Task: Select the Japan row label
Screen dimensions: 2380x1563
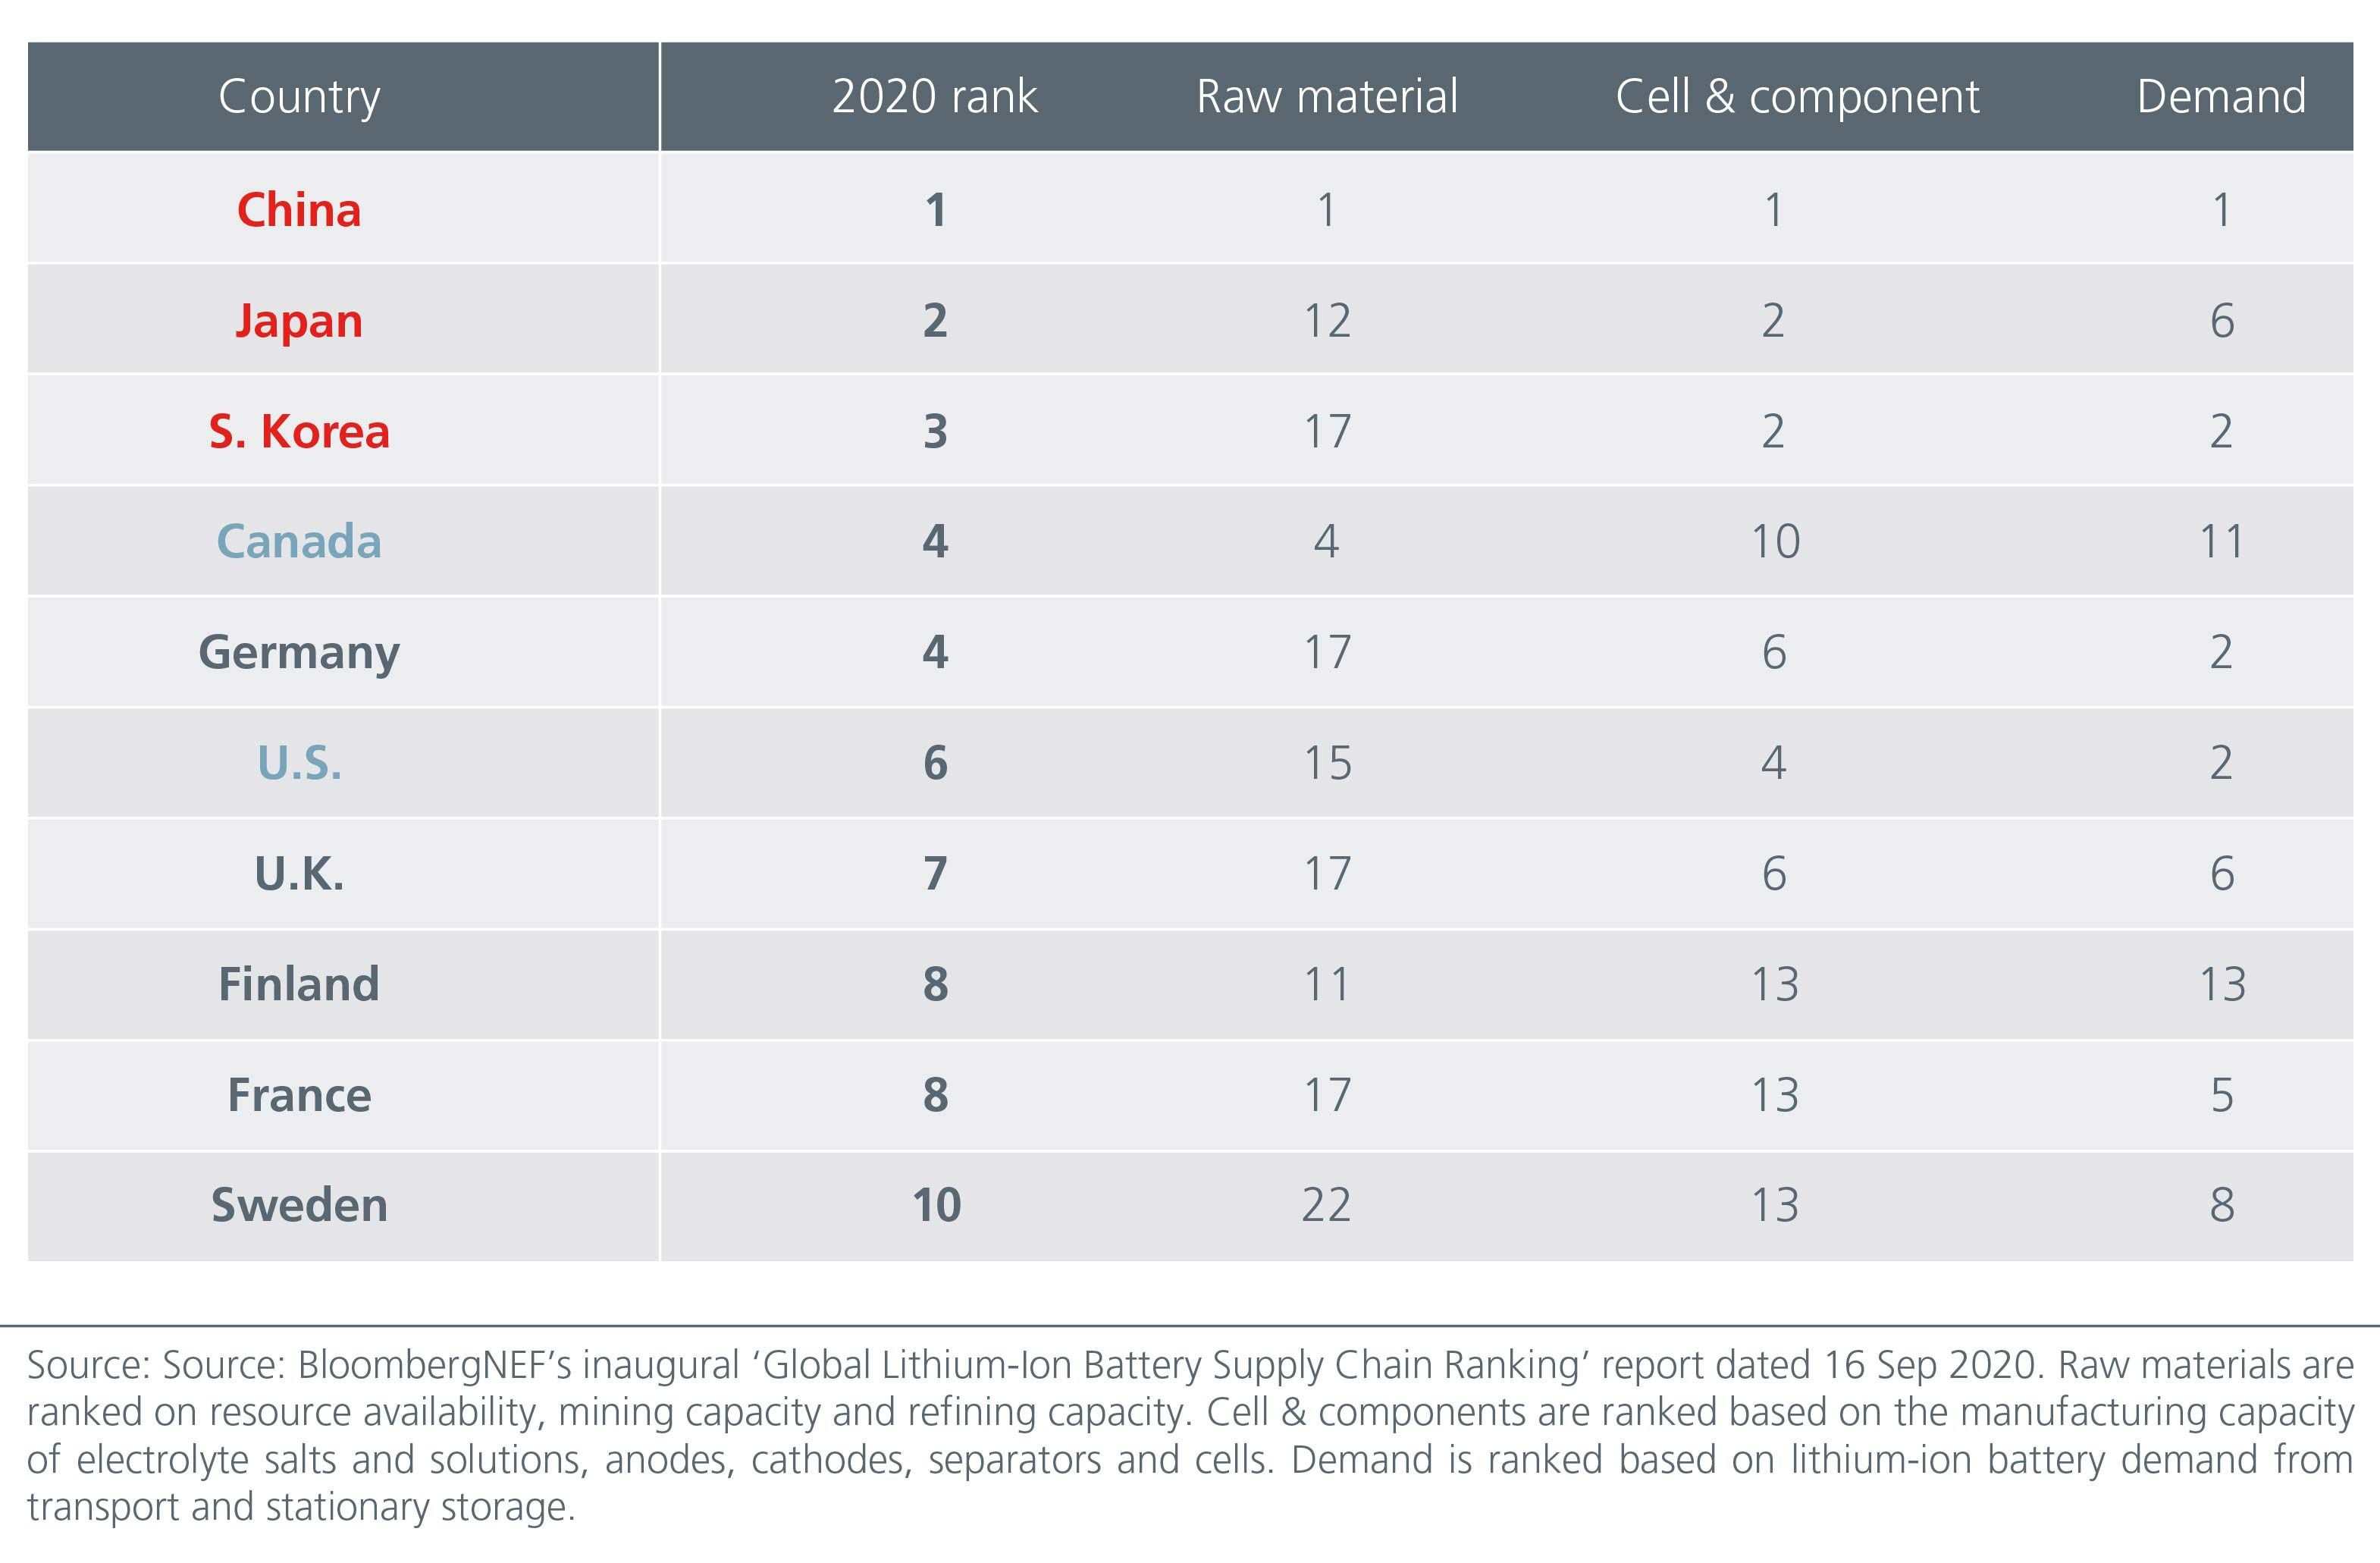Action: [299, 321]
